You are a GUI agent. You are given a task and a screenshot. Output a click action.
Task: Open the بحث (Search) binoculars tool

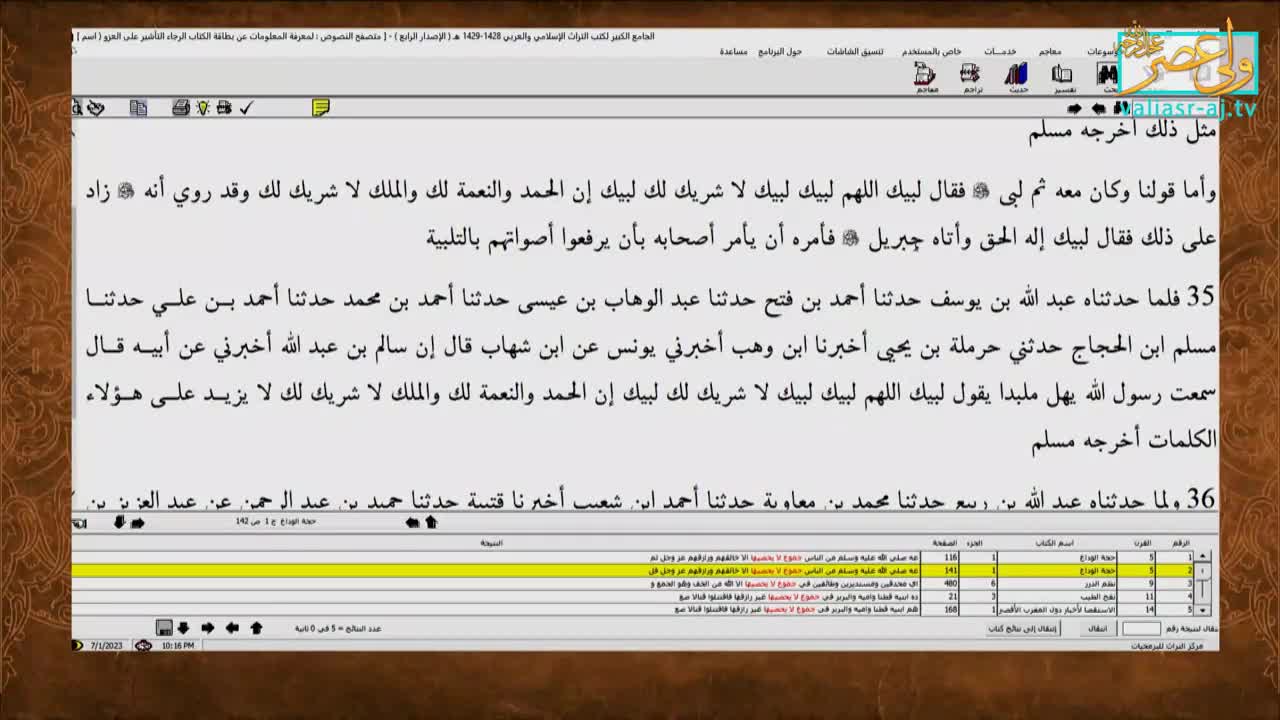[1103, 72]
